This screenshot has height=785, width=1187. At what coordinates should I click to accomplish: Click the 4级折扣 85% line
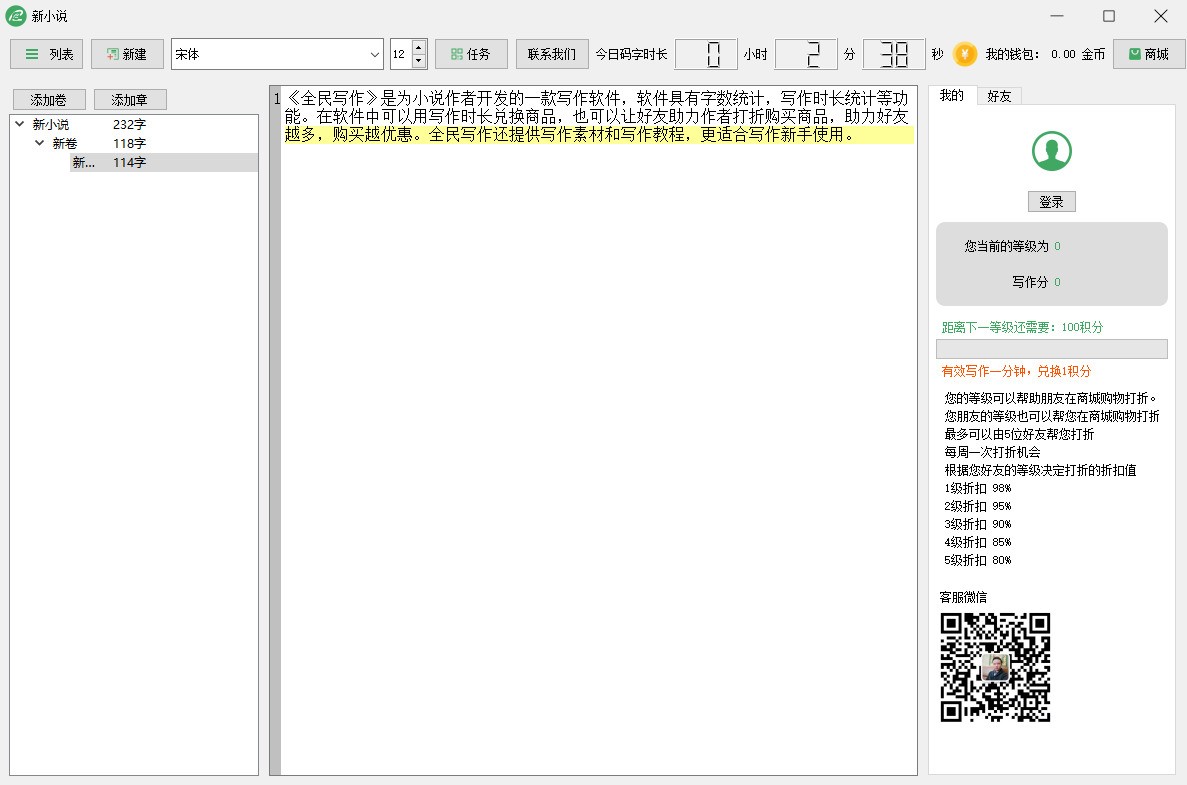pyautogui.click(x=977, y=542)
